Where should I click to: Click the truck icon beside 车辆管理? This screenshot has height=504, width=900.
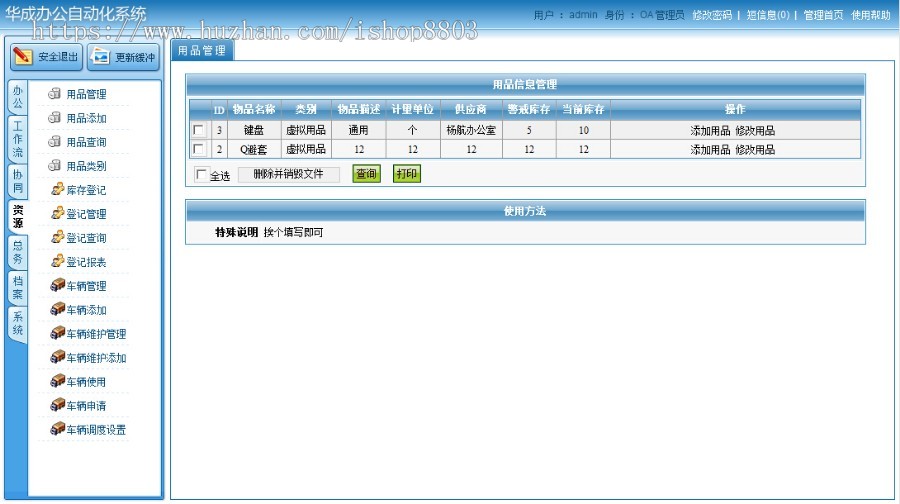(57, 285)
